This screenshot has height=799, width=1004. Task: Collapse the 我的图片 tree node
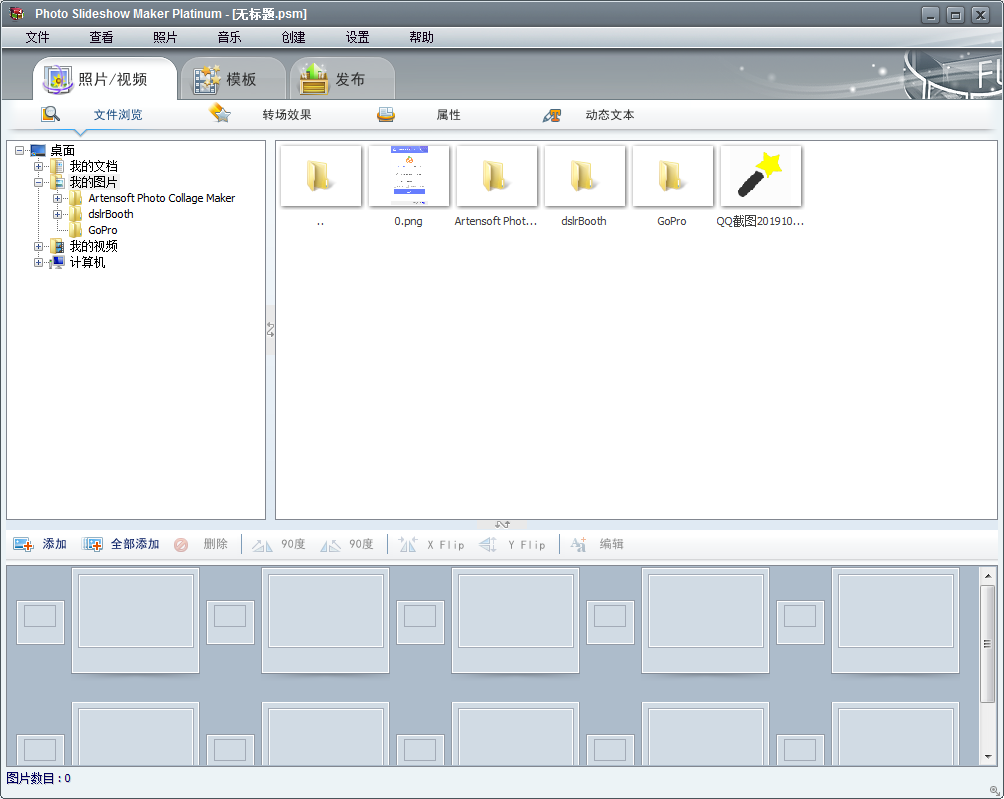tap(38, 182)
